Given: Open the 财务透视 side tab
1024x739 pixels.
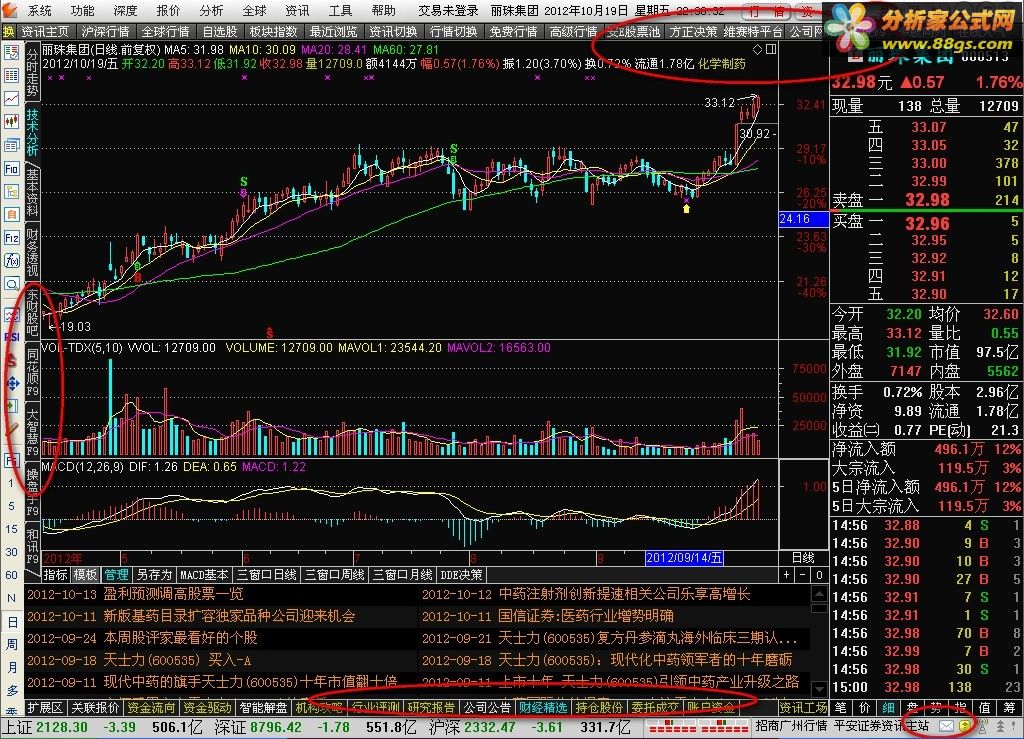Looking at the screenshot, I should 33,253.
